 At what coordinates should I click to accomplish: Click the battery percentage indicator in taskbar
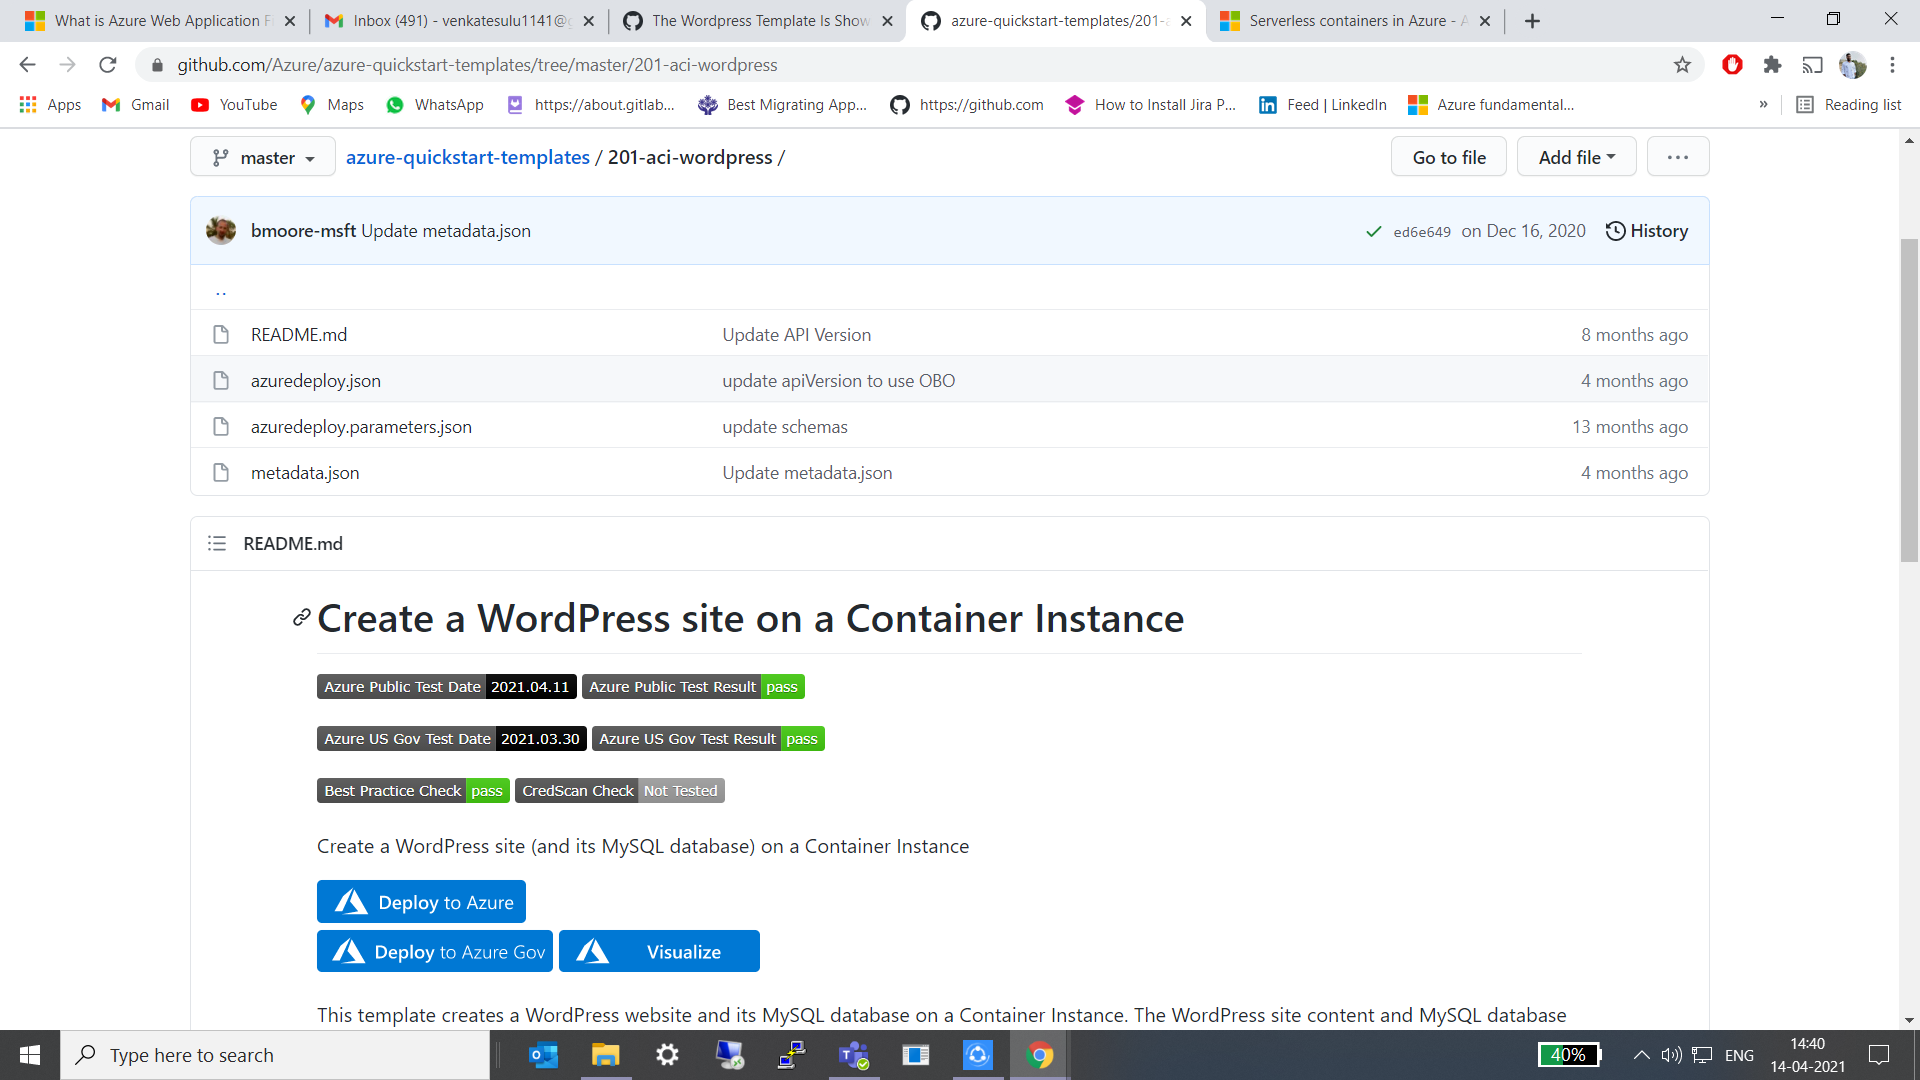coord(1569,1055)
